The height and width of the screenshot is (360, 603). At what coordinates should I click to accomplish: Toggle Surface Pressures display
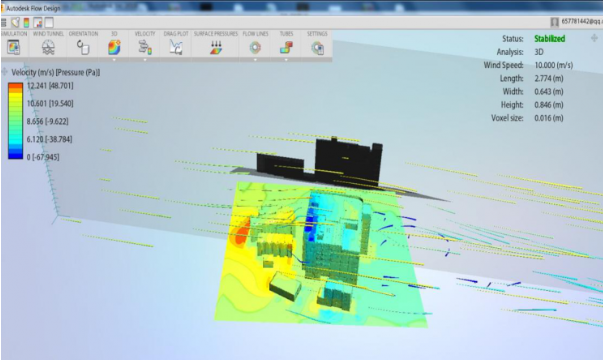[x=216, y=48]
